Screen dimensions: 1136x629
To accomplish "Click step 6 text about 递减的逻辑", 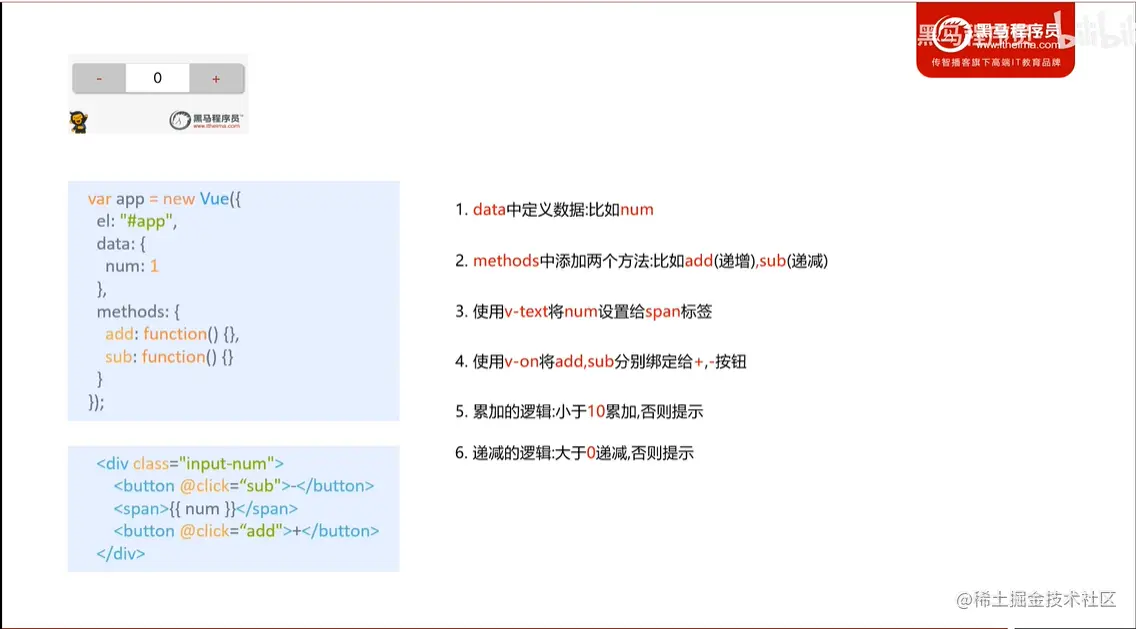I will [575, 453].
